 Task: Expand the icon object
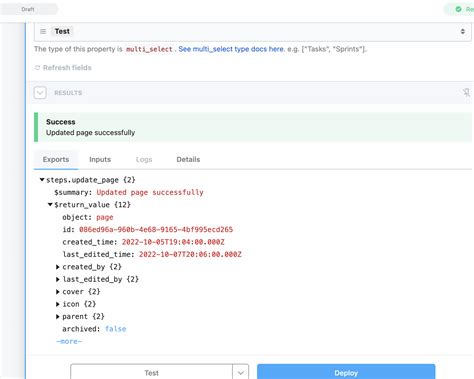(x=58, y=304)
